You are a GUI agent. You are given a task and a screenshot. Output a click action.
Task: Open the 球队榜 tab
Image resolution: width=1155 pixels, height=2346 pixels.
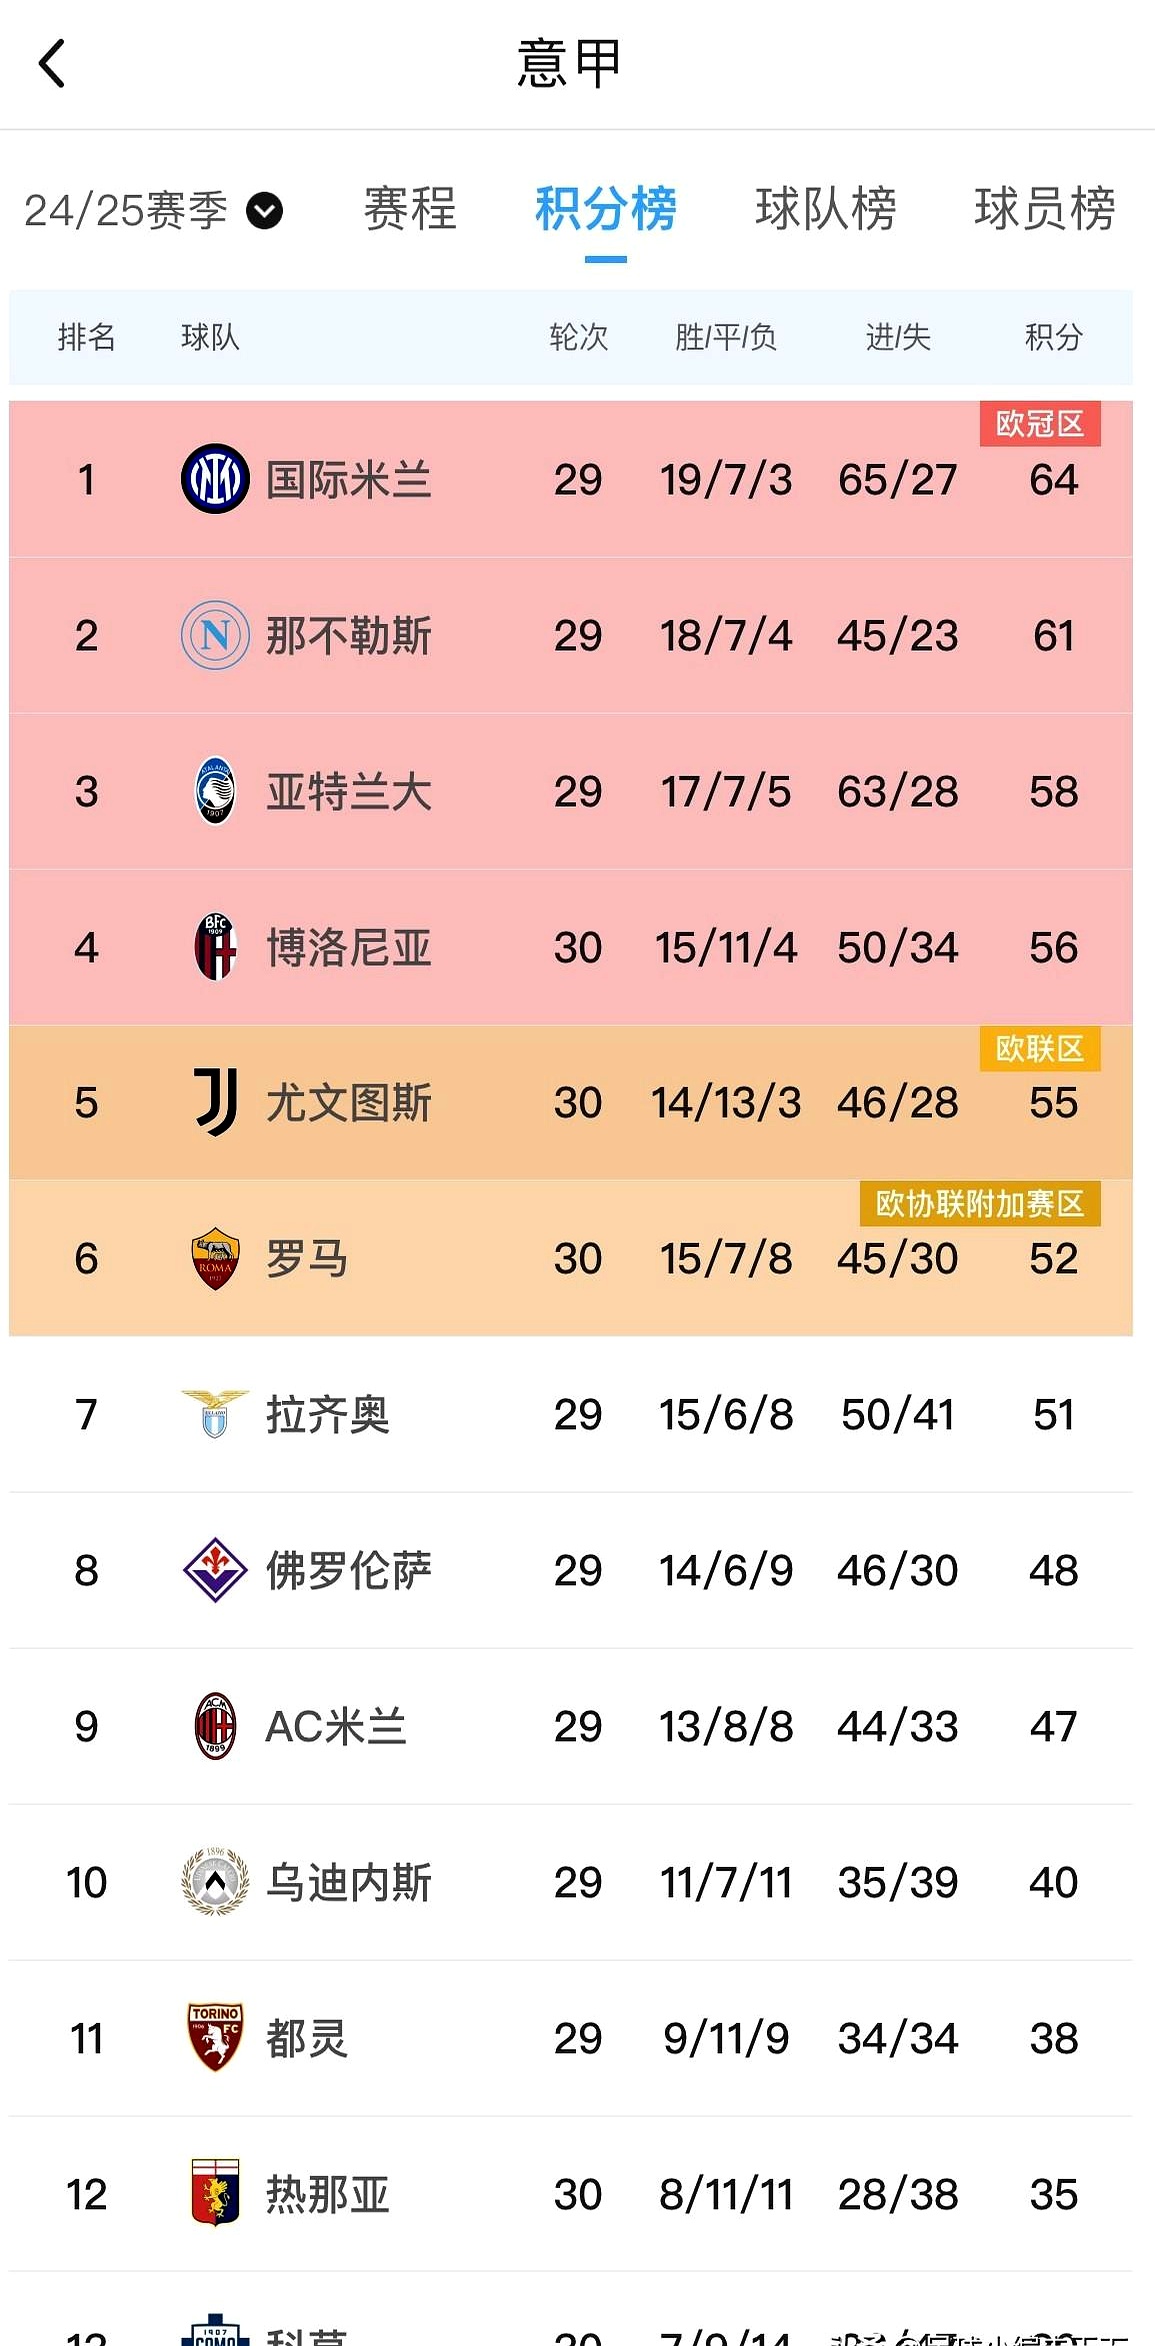(x=825, y=209)
